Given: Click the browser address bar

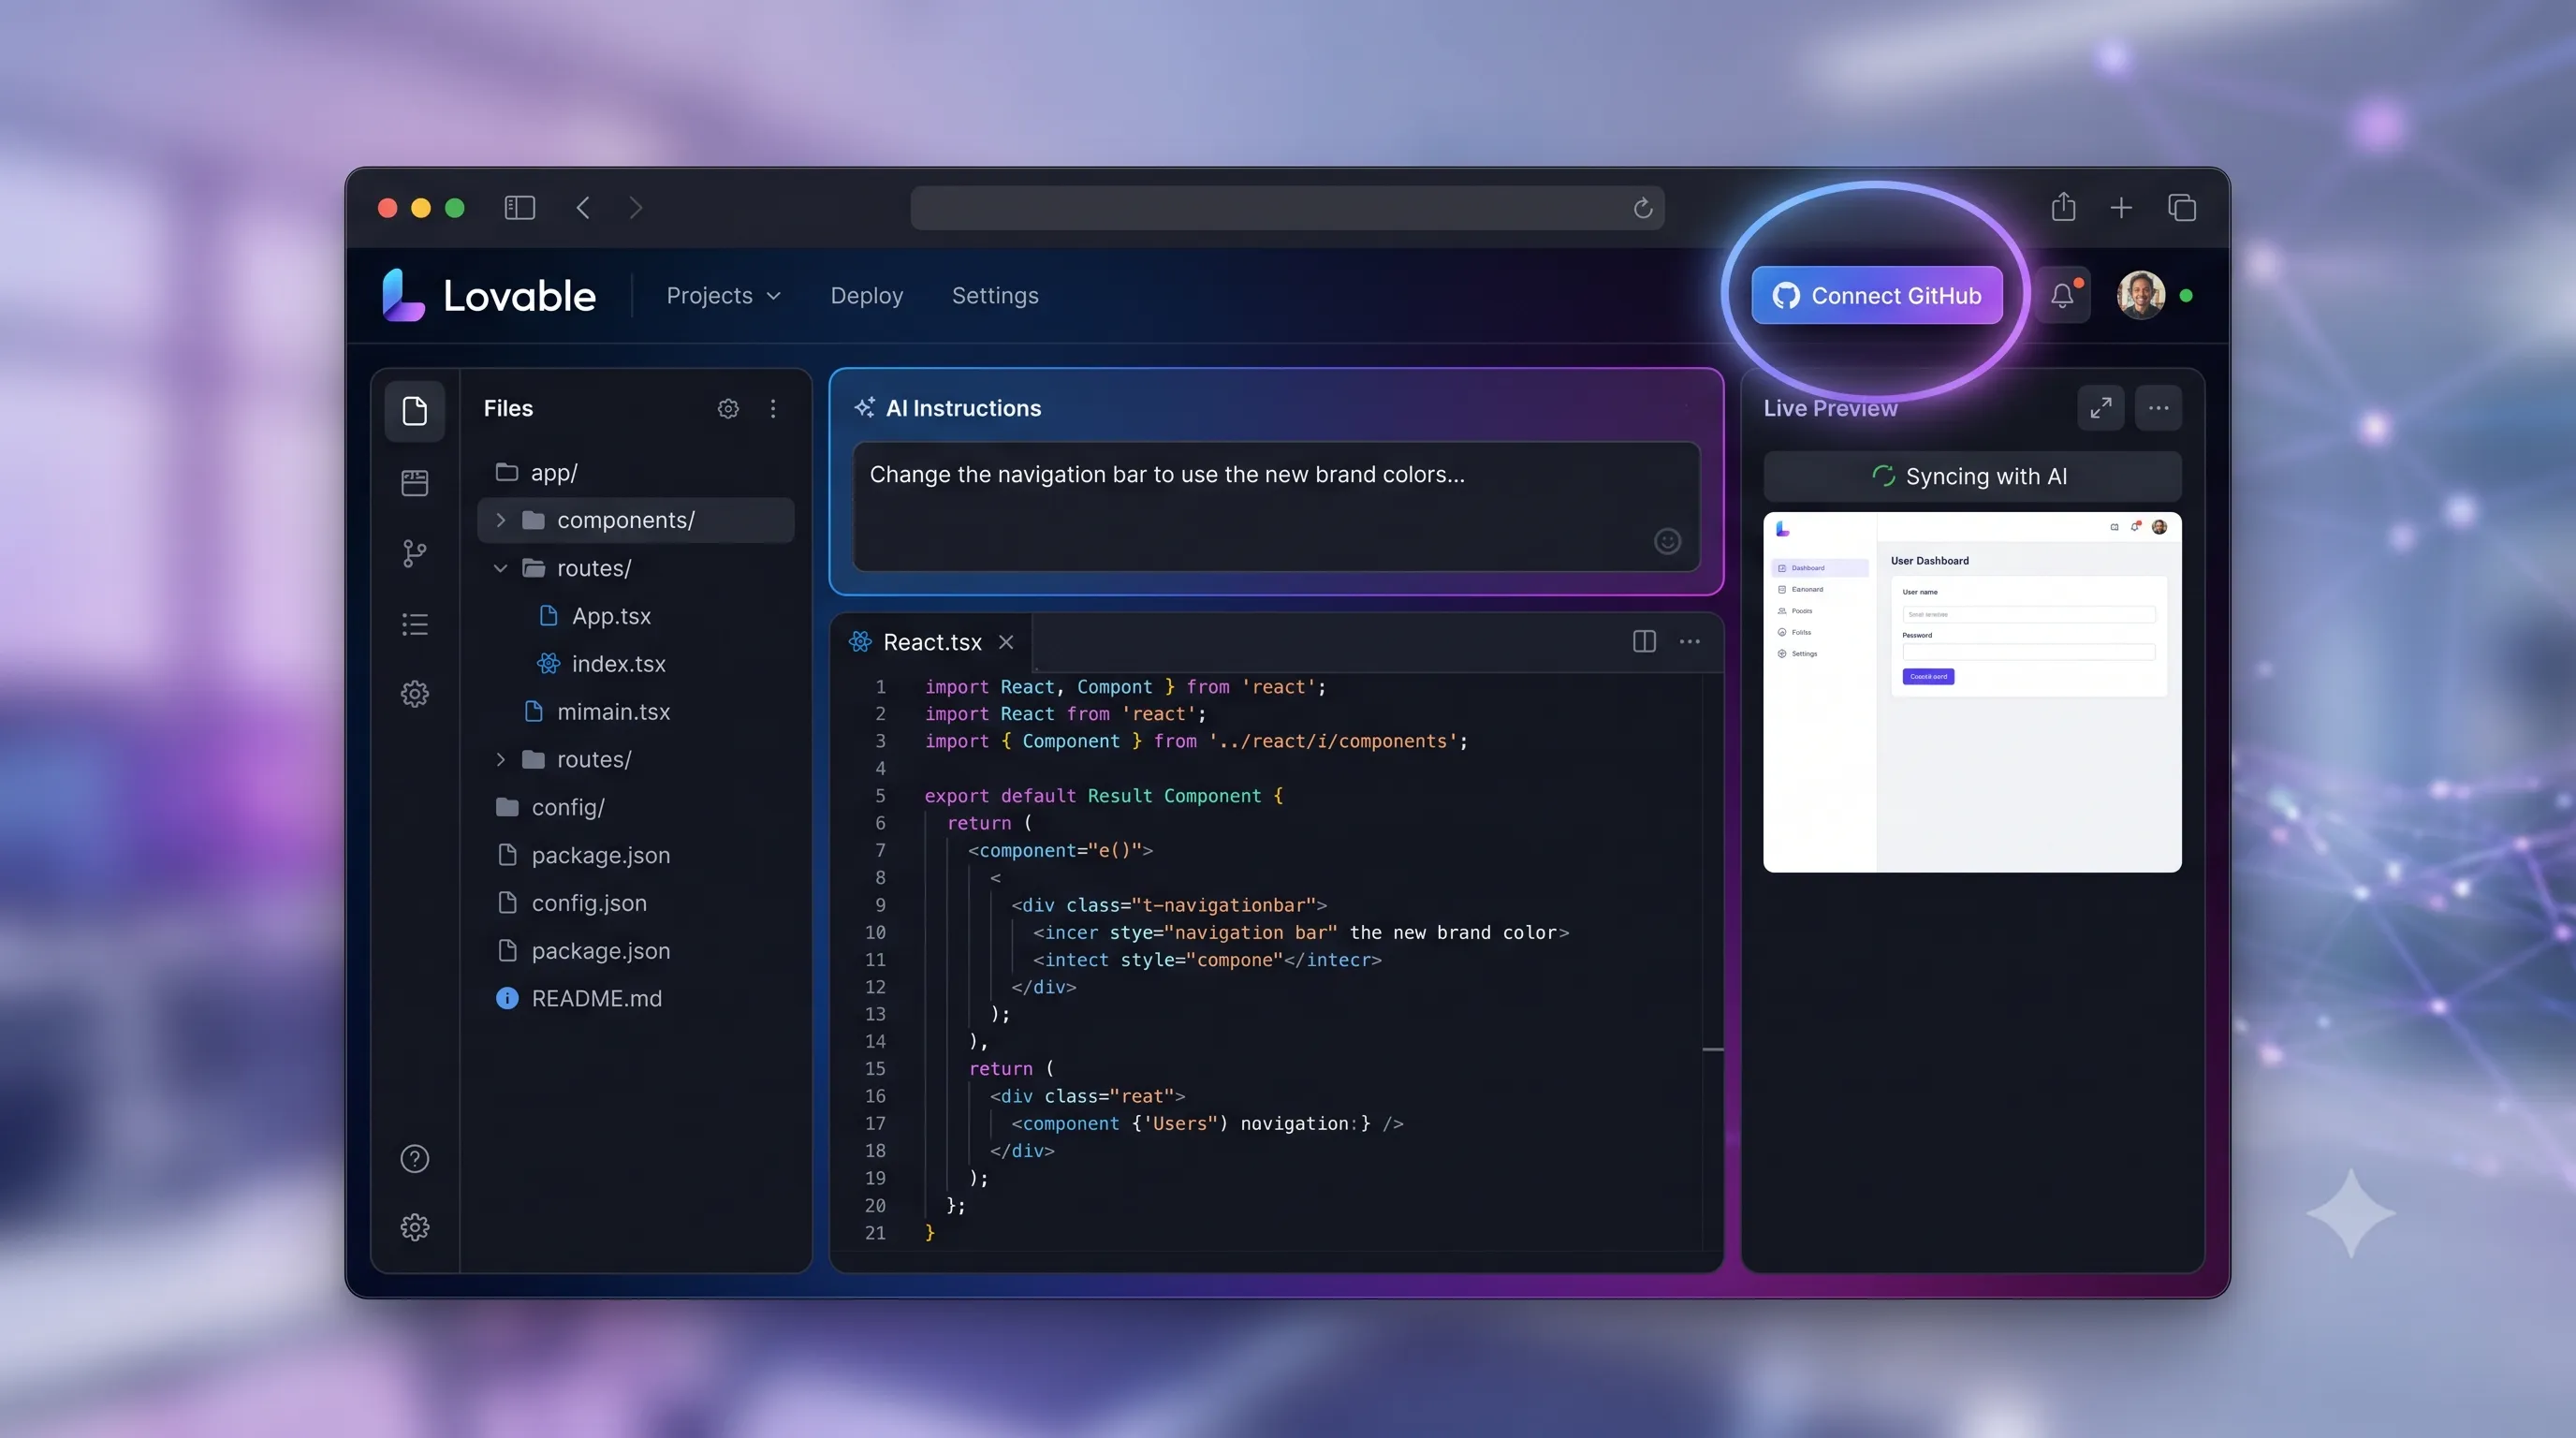Looking at the screenshot, I should 1287,207.
